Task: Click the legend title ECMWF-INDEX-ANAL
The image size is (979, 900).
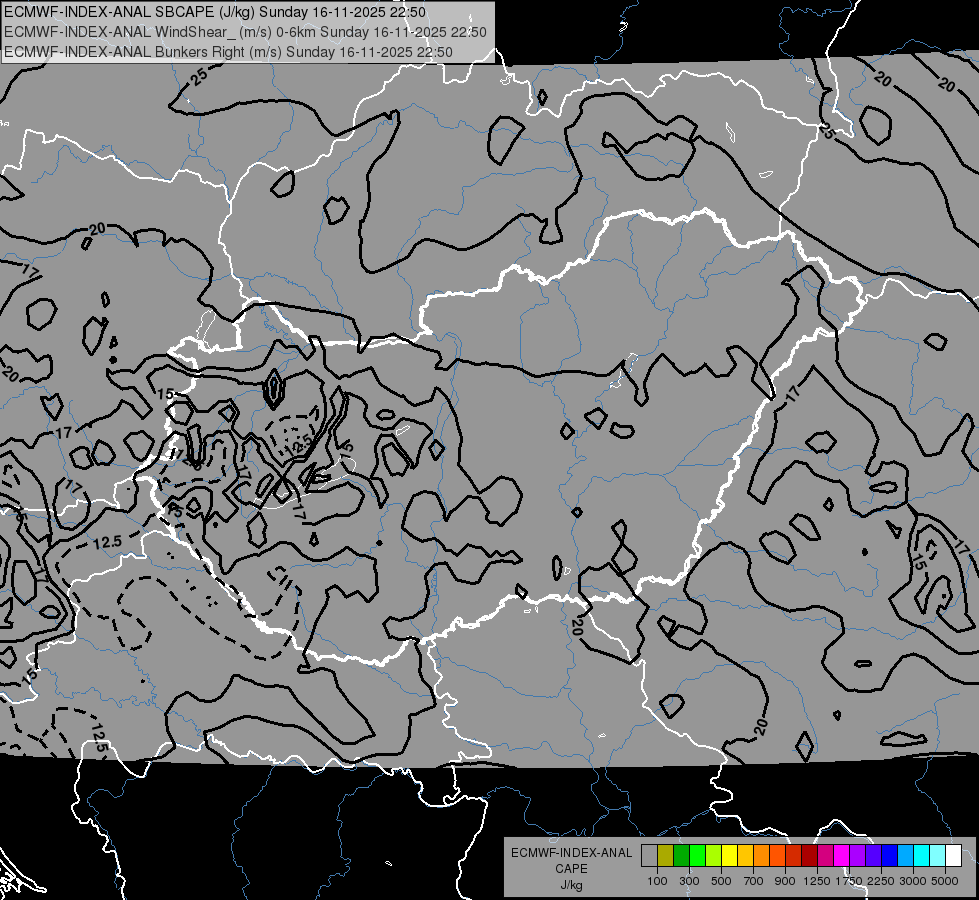Action: tap(572, 853)
